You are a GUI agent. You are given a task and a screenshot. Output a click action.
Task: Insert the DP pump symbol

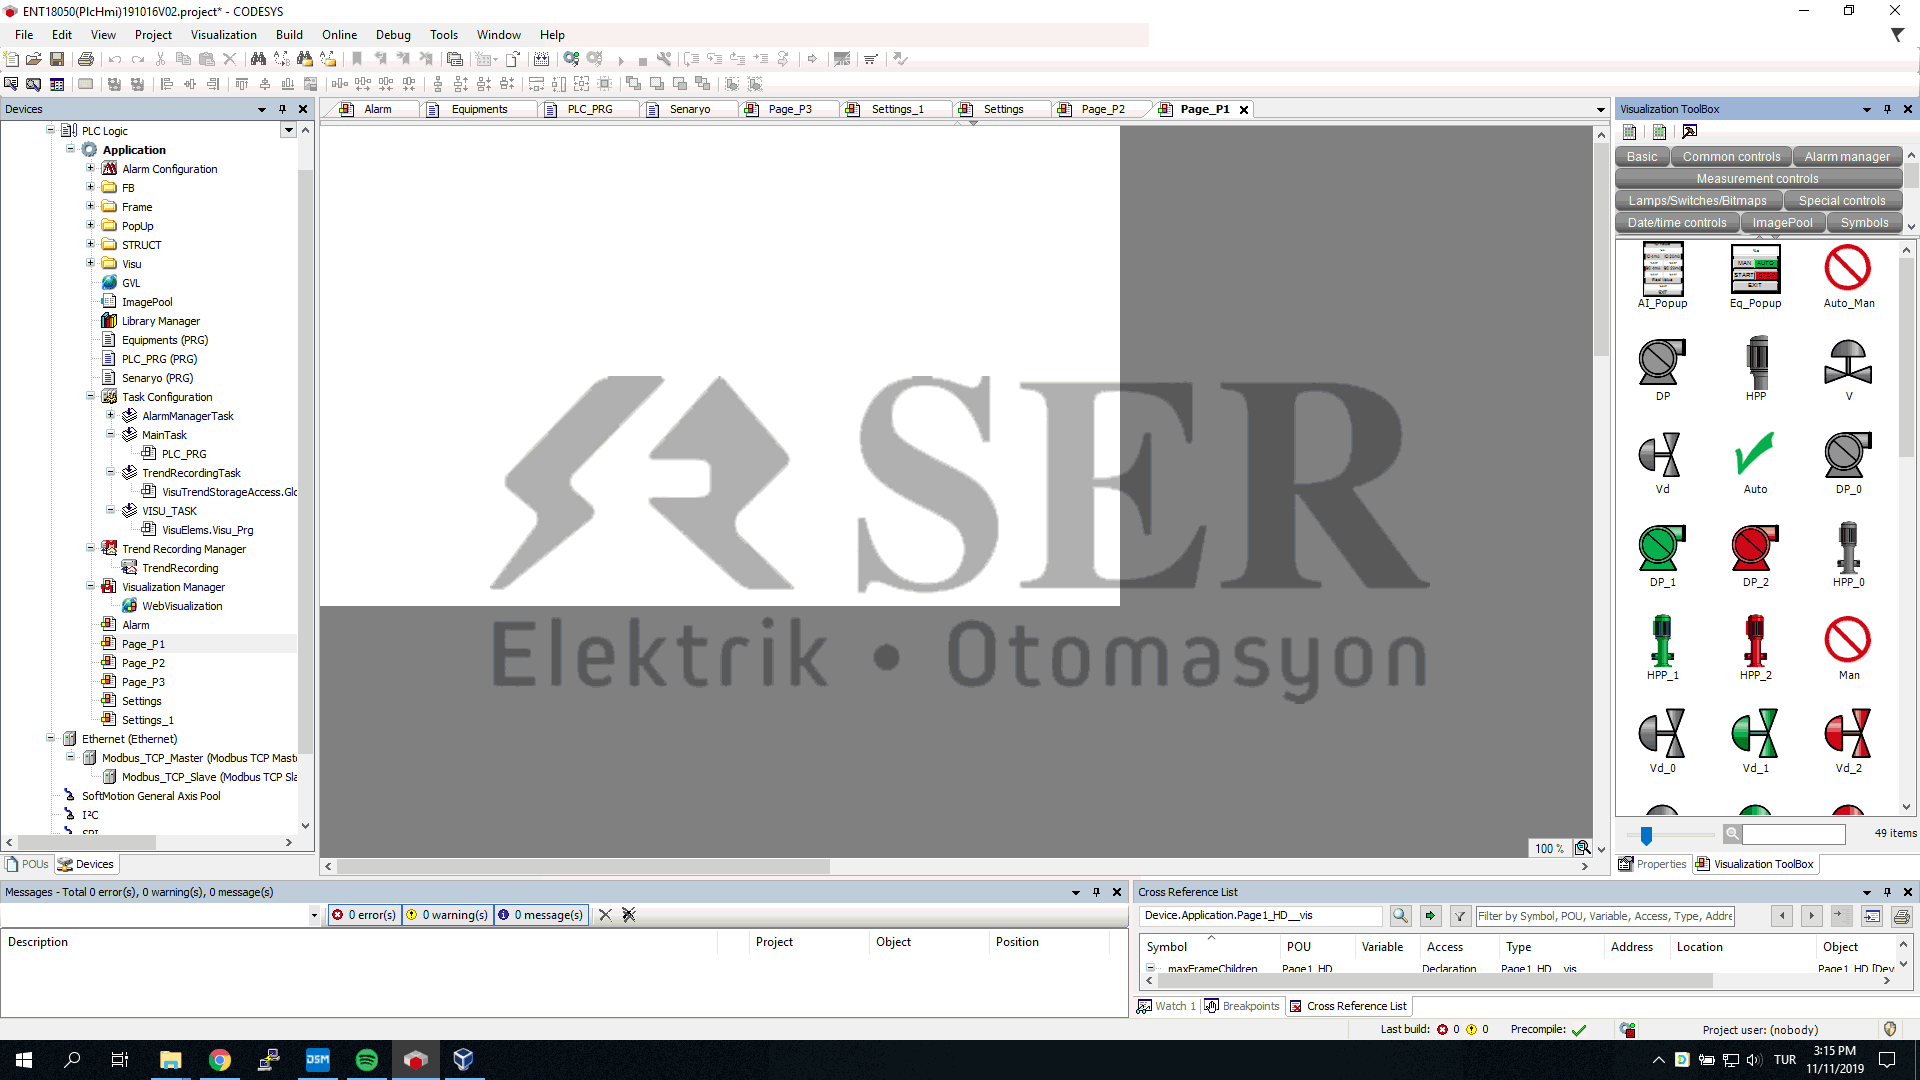point(1660,363)
